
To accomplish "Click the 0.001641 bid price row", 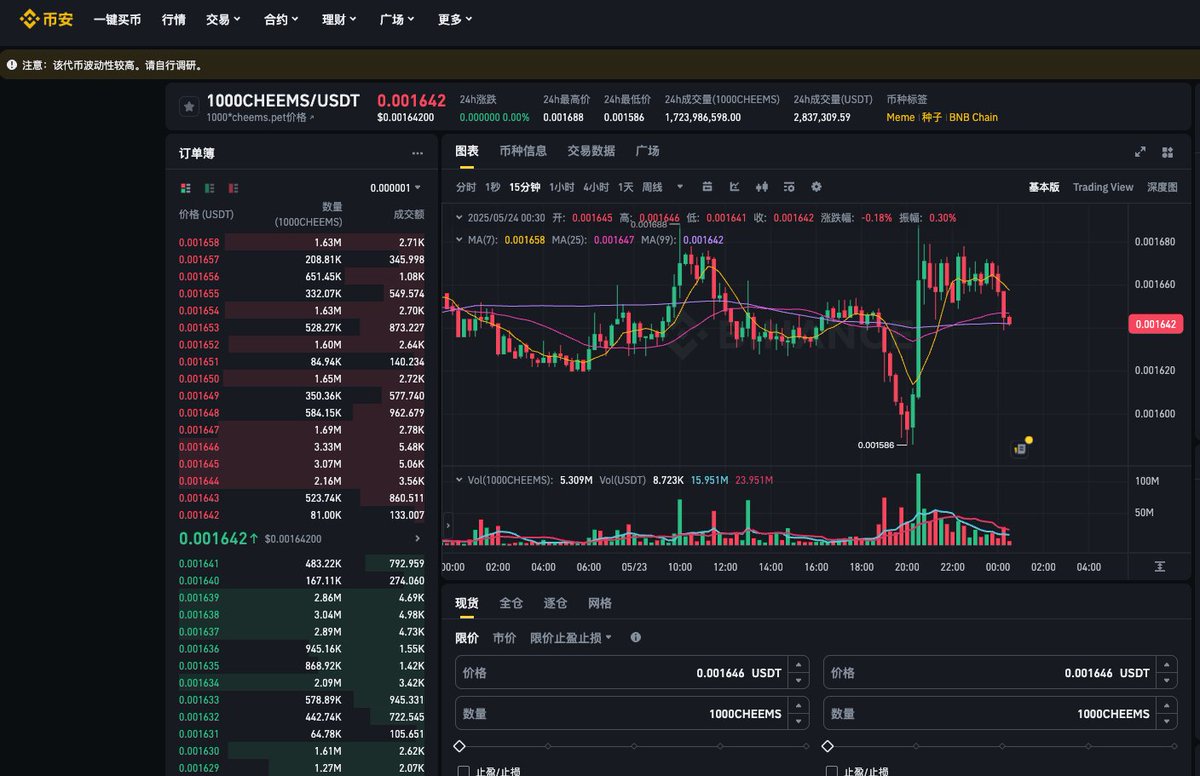I will [x=301, y=563].
